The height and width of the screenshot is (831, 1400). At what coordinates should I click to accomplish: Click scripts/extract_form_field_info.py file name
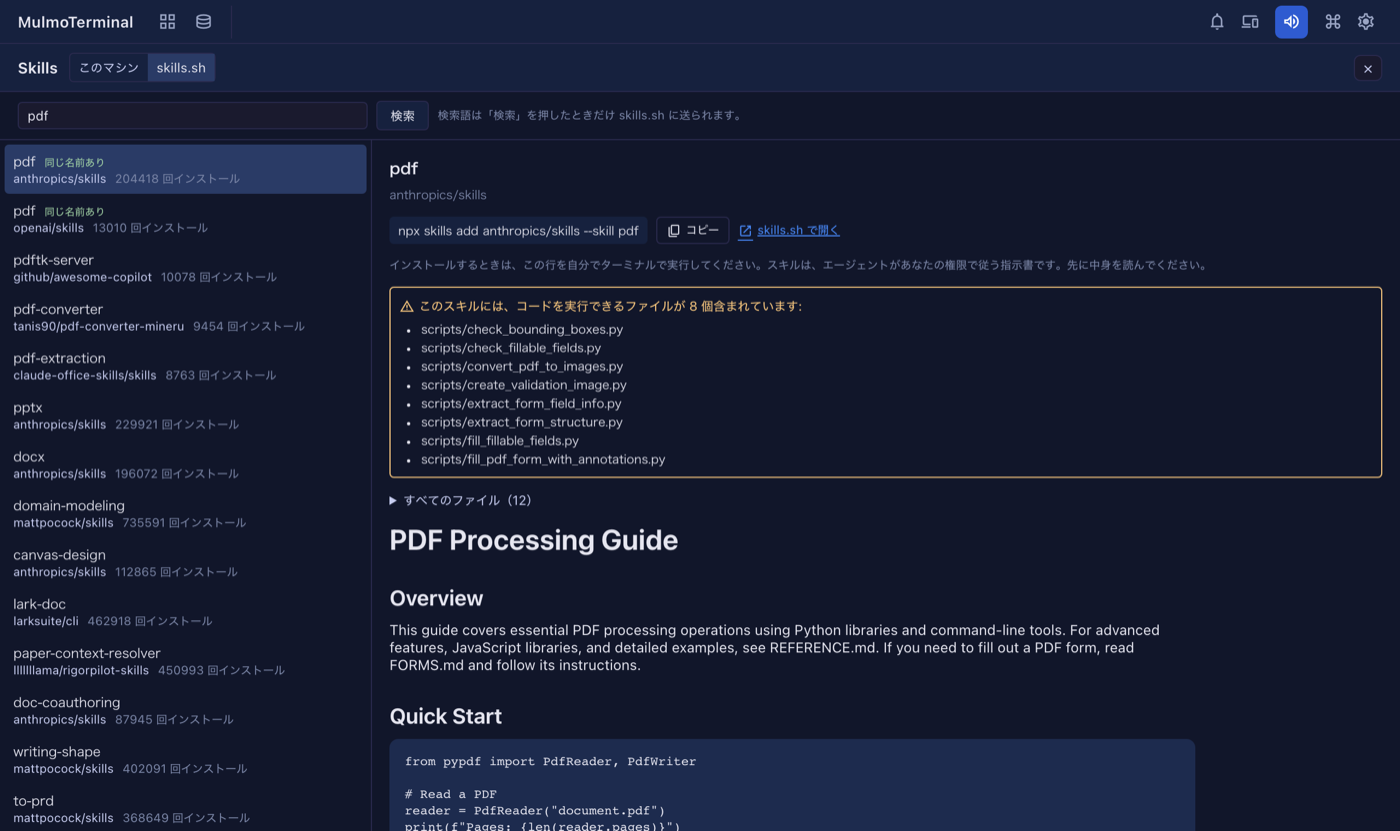pyautogui.click(x=521, y=404)
